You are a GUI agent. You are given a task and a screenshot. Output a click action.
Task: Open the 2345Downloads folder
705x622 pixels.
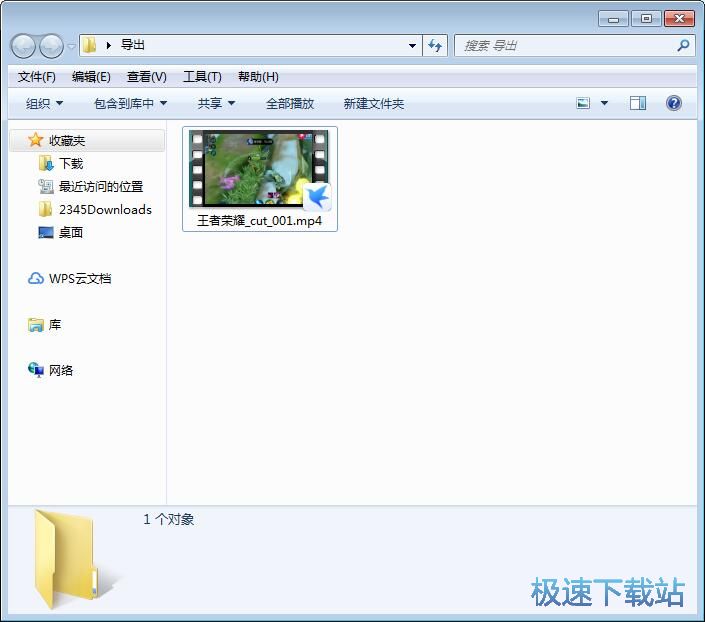[x=105, y=210]
